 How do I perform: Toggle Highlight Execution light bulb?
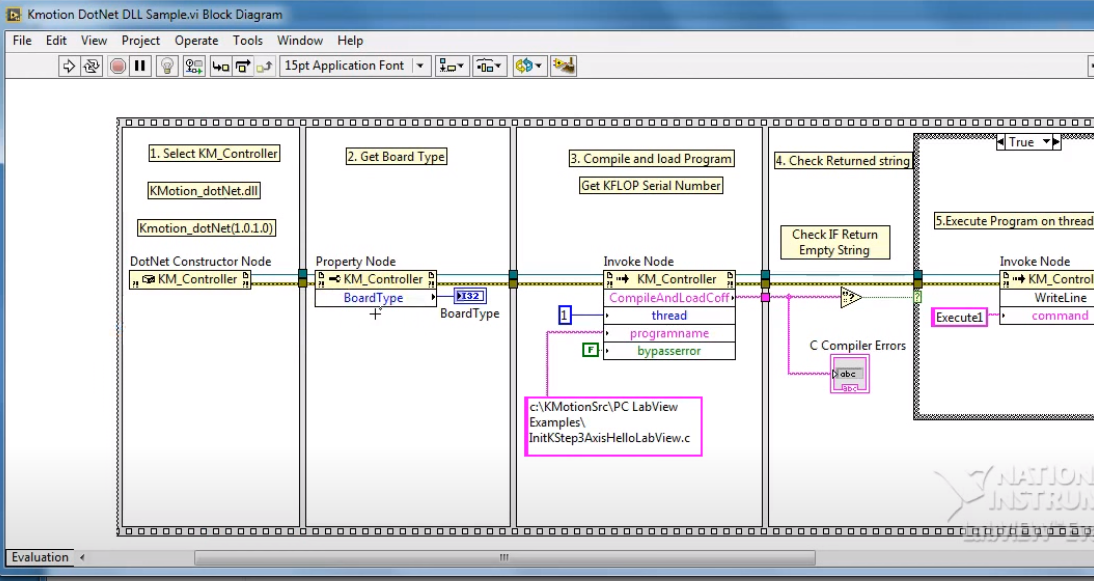pos(168,66)
